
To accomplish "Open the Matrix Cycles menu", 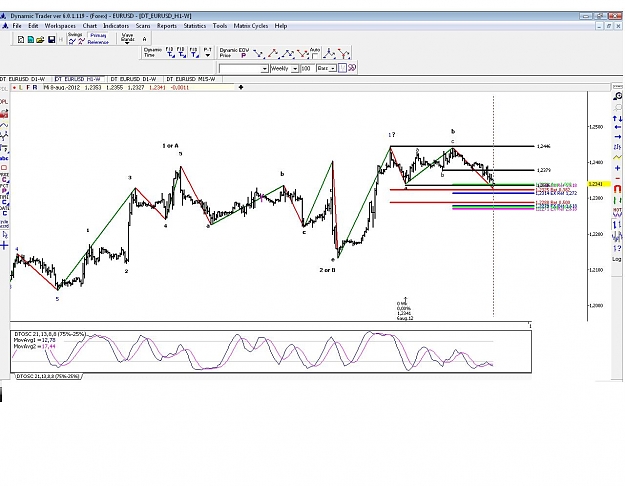I will click(251, 26).
